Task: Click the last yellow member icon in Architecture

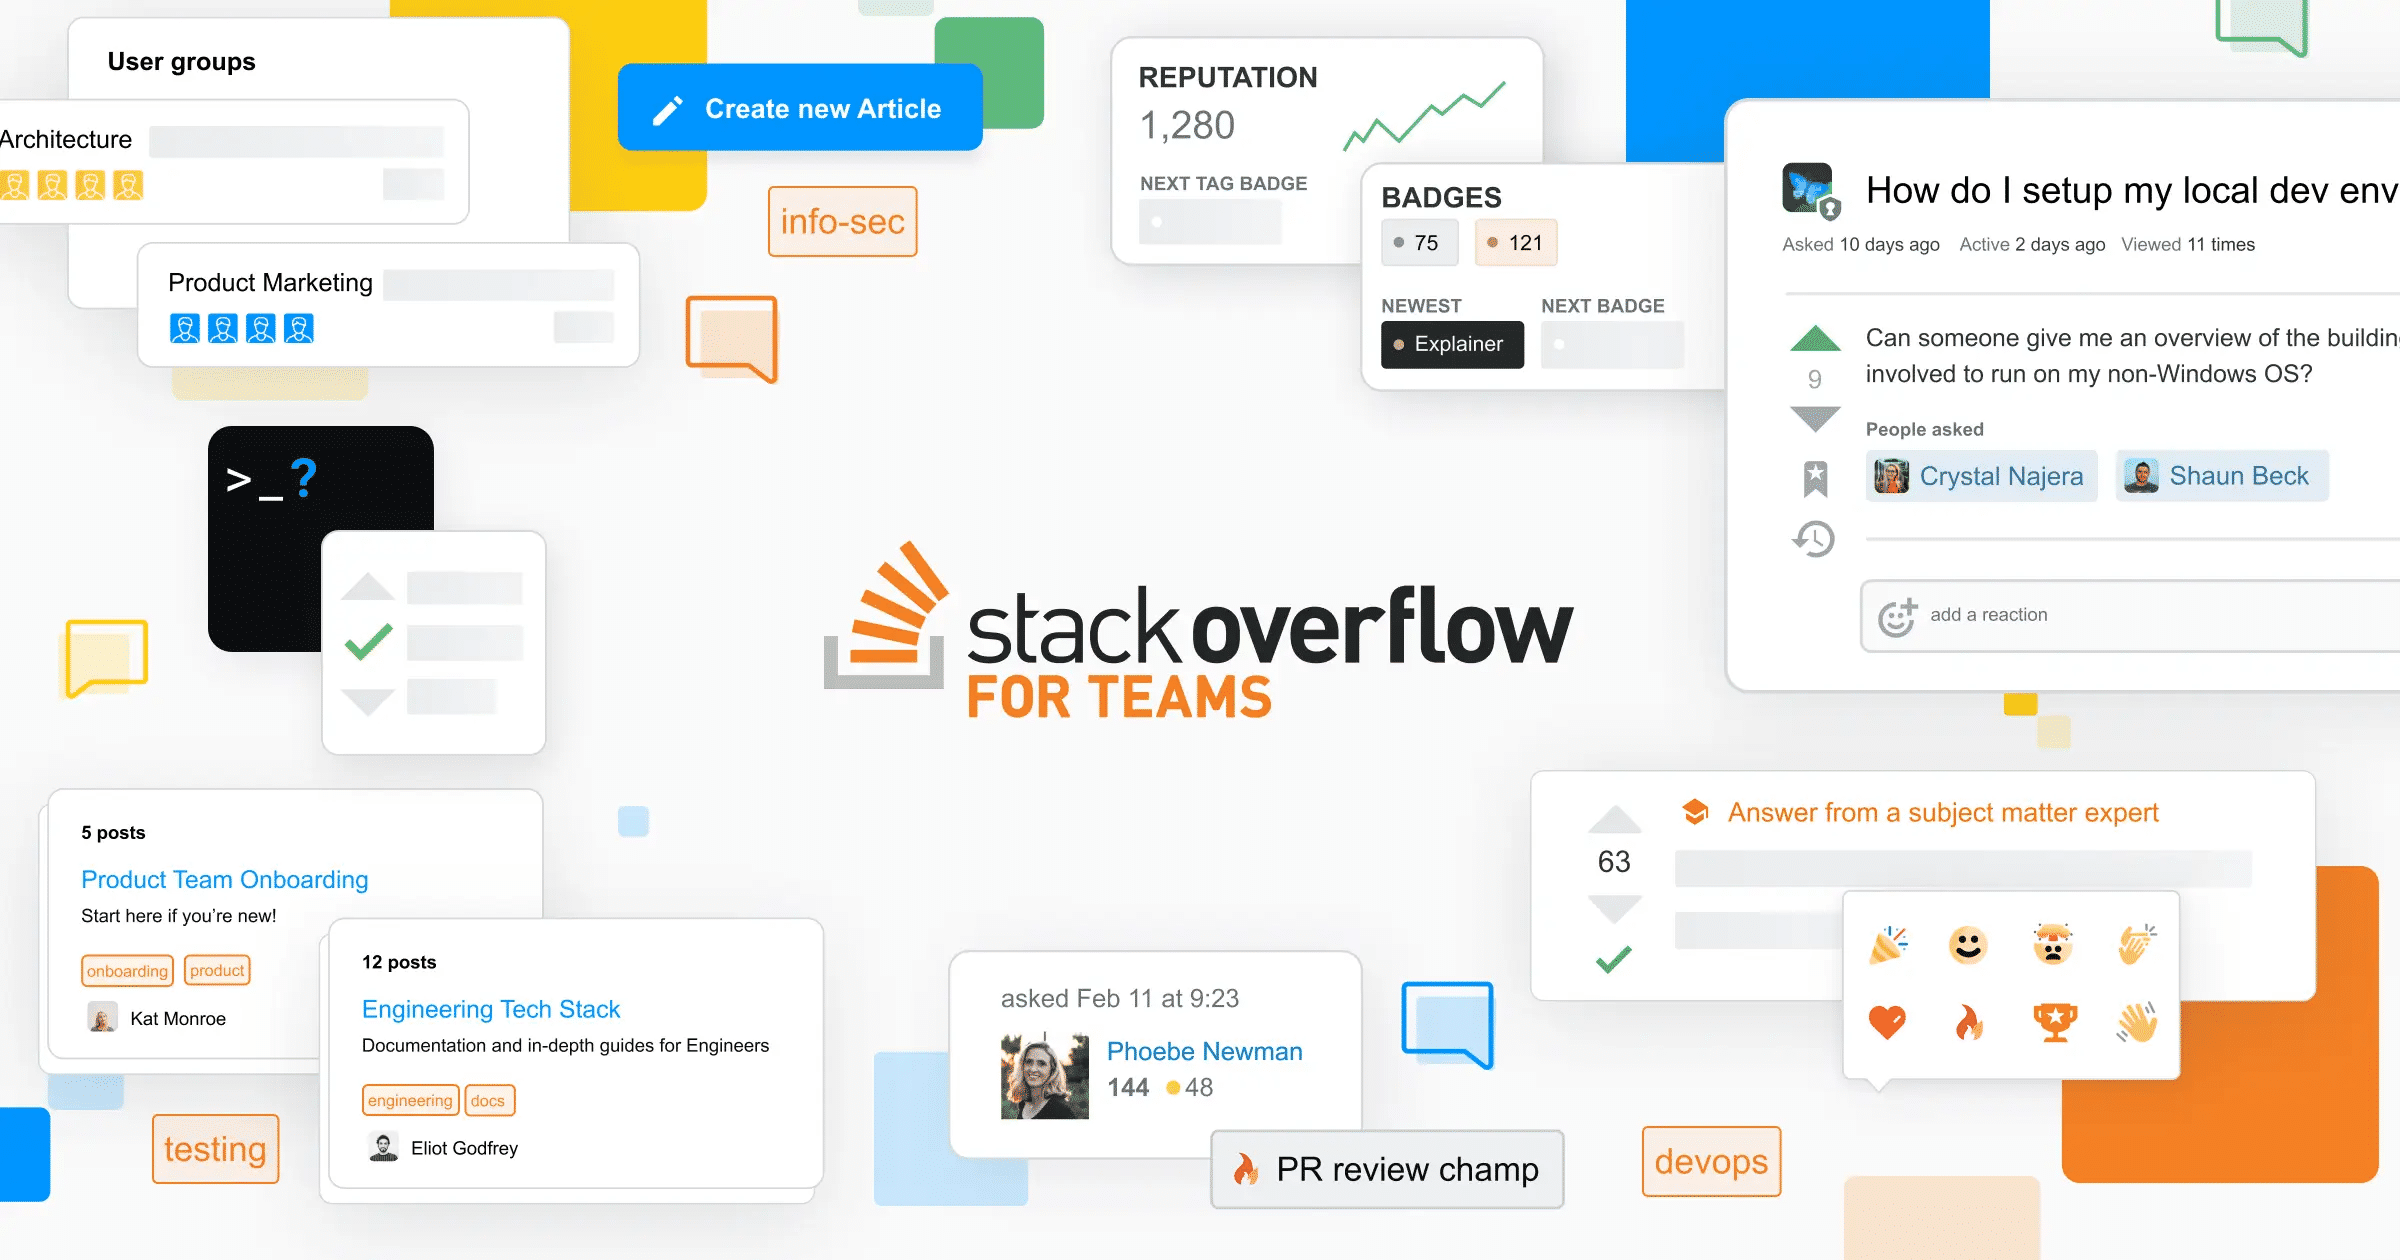Action: tap(128, 185)
